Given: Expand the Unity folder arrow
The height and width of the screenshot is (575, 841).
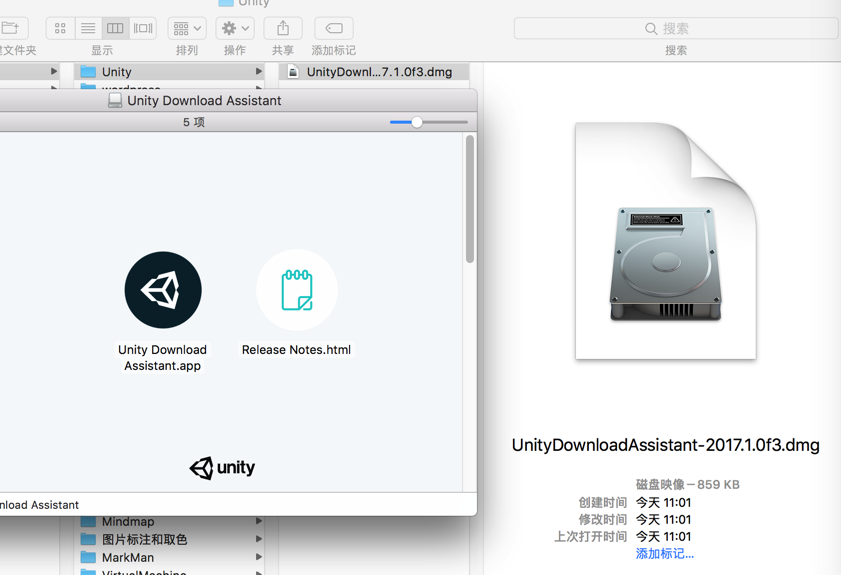Looking at the screenshot, I should point(259,71).
